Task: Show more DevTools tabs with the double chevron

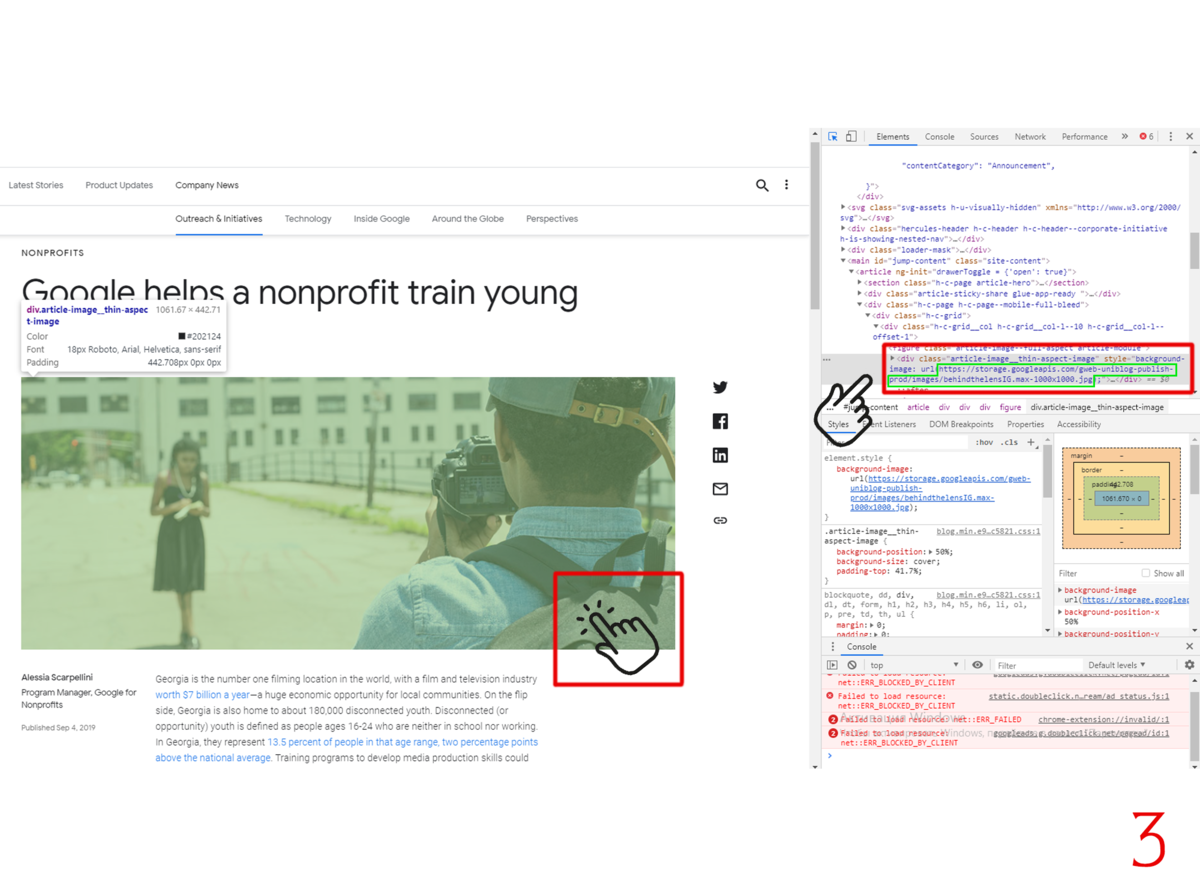Action: coord(1124,137)
